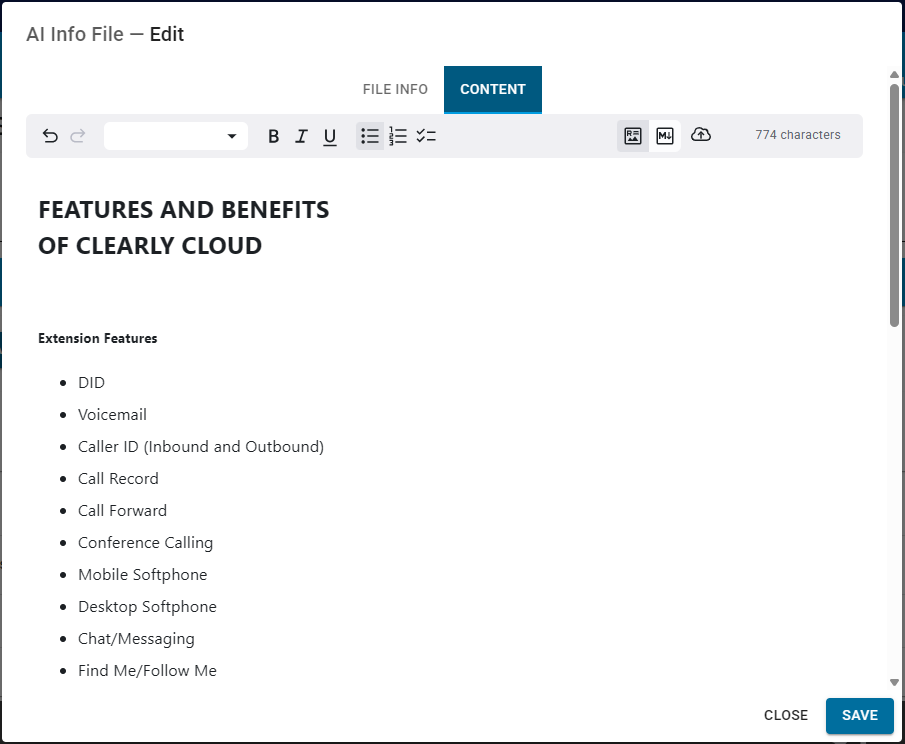Click the Voicemail list item text
This screenshot has width=905, height=744.
(x=112, y=414)
